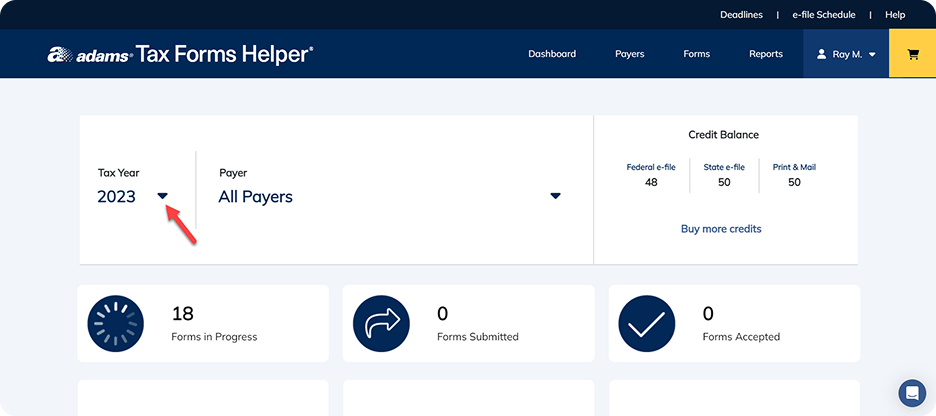
Task: Click the Forms Submitted label
Action: [478, 337]
